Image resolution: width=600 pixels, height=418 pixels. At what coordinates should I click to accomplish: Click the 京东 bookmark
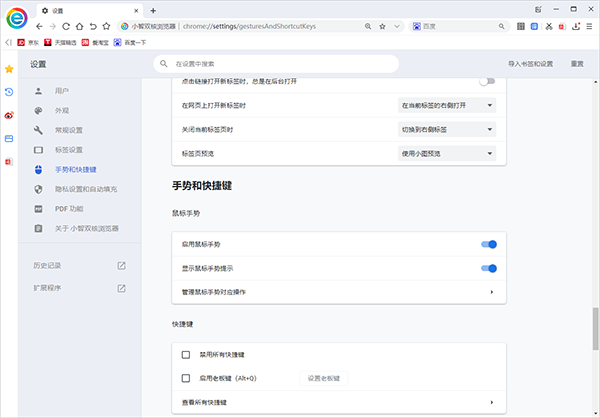28,42
